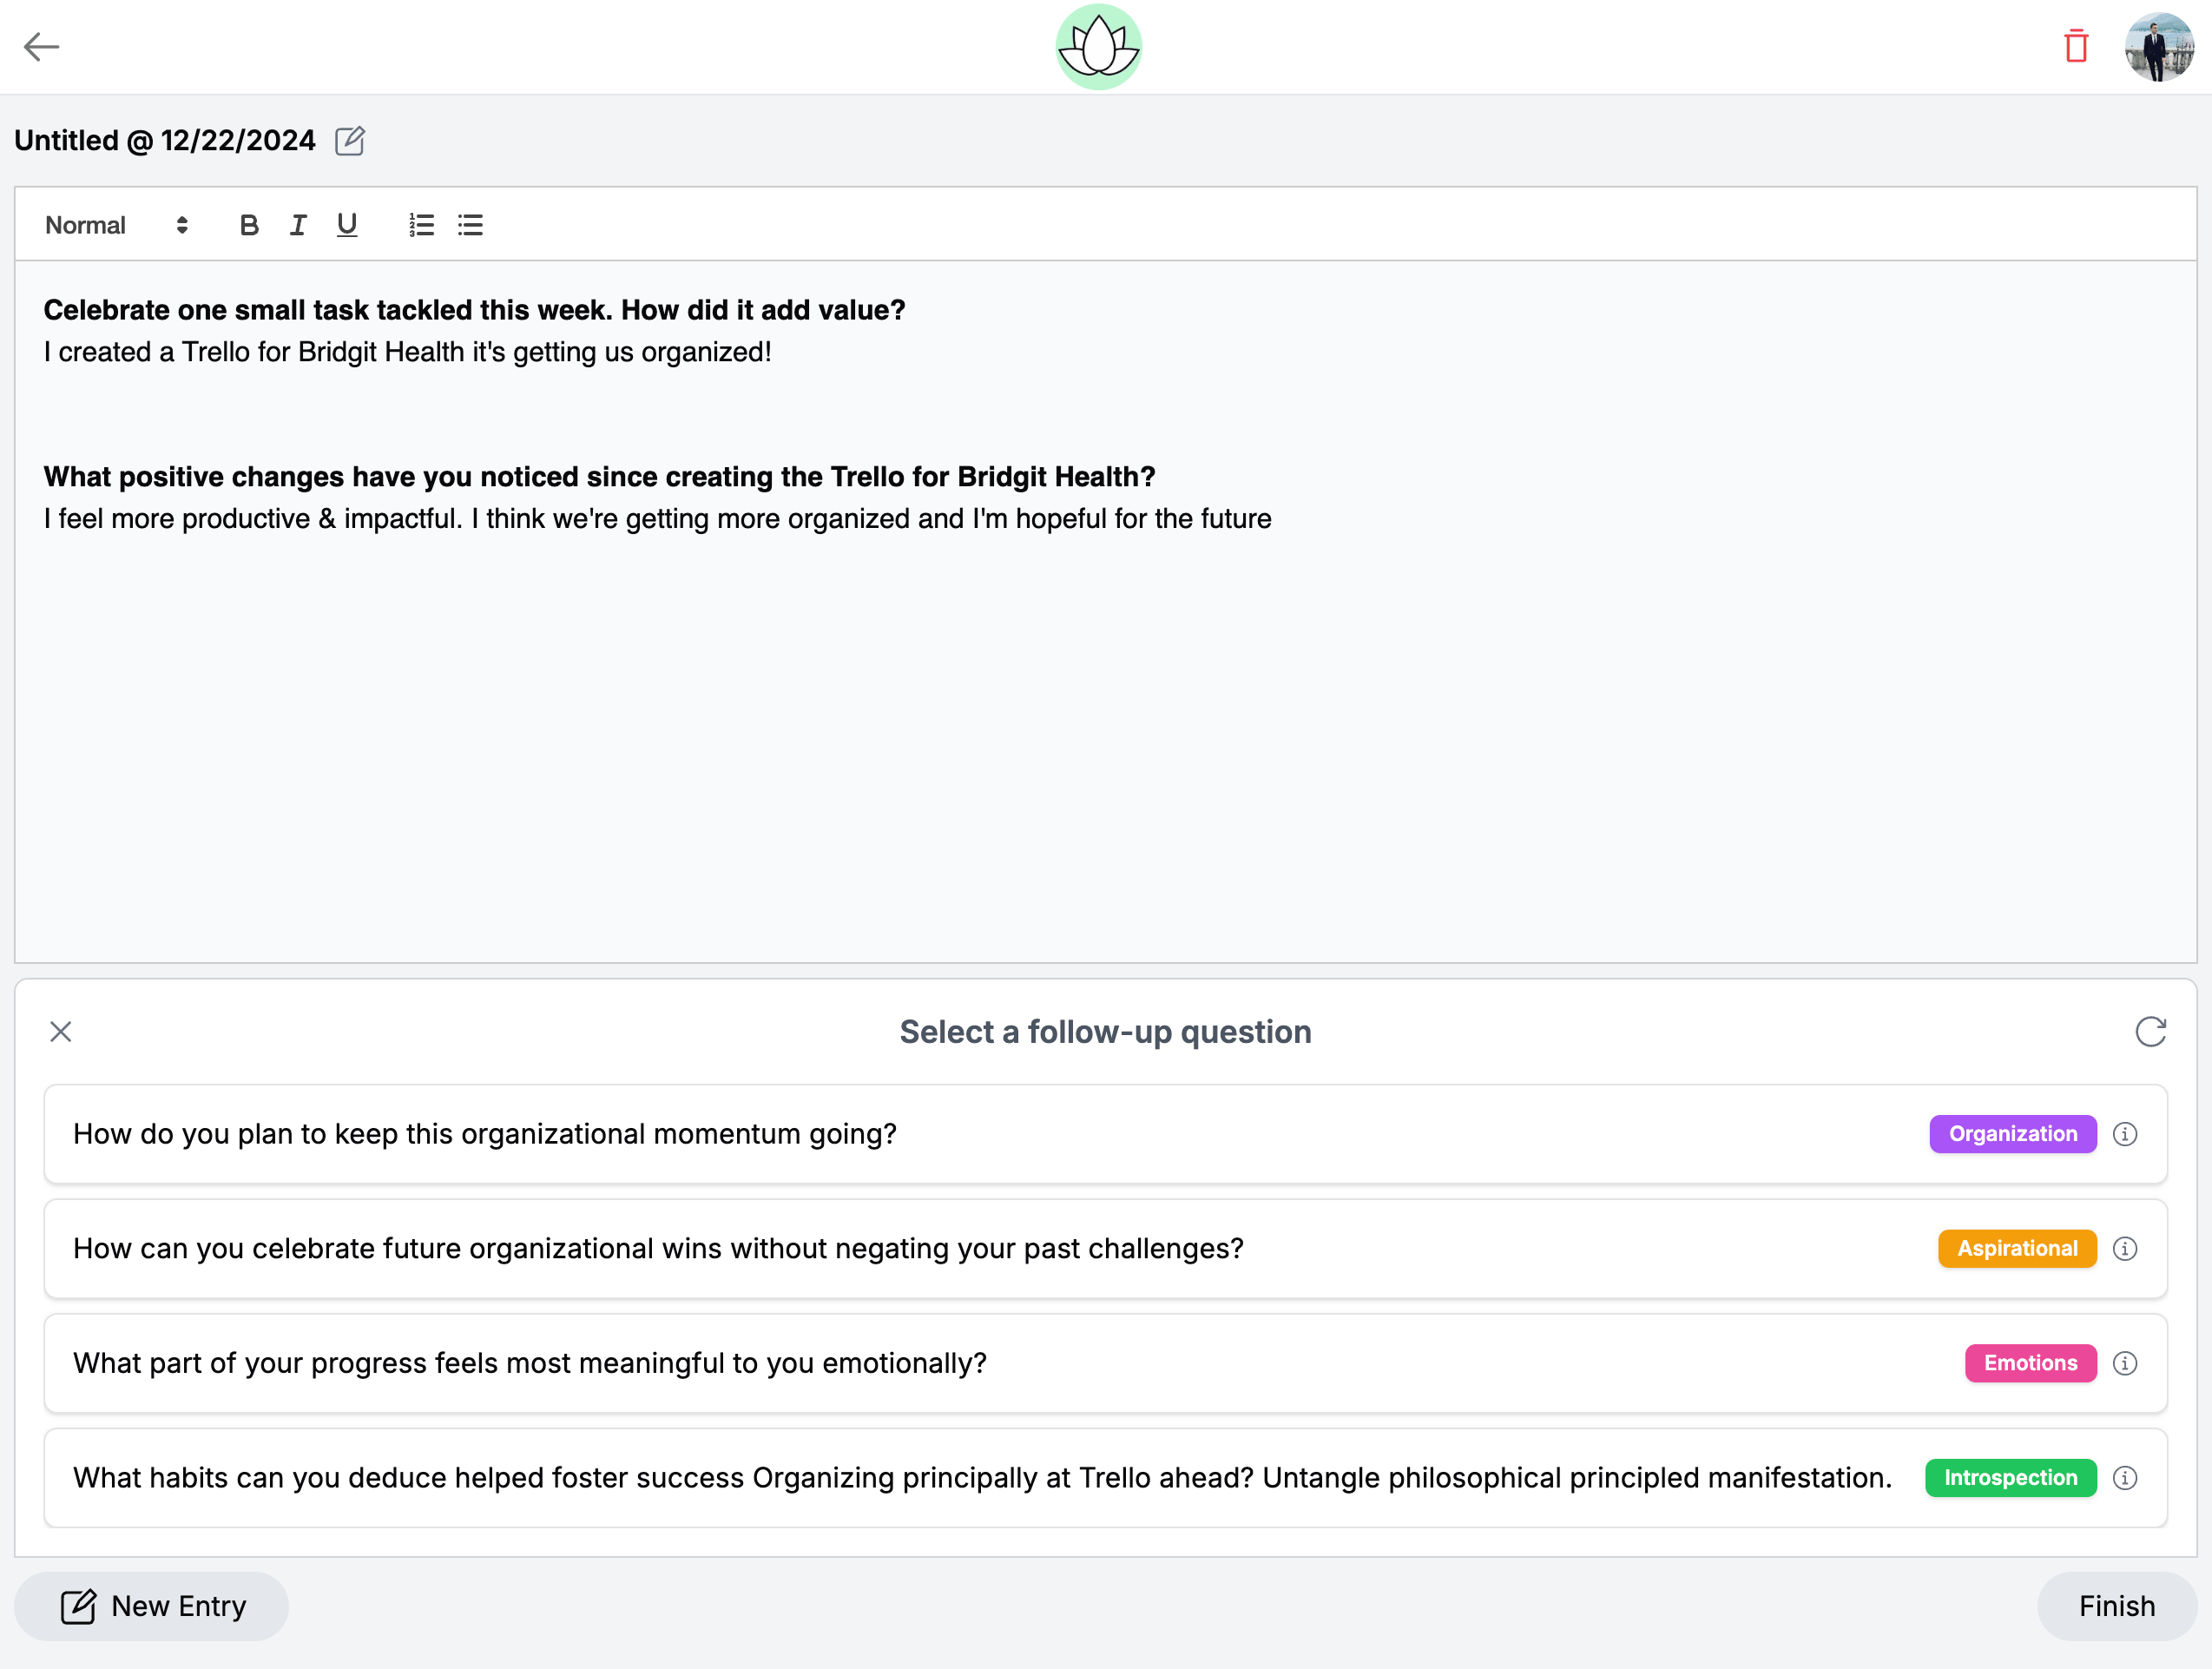Viewport: 2212px width, 1669px height.
Task: Insert a numbered list
Action: [x=422, y=225]
